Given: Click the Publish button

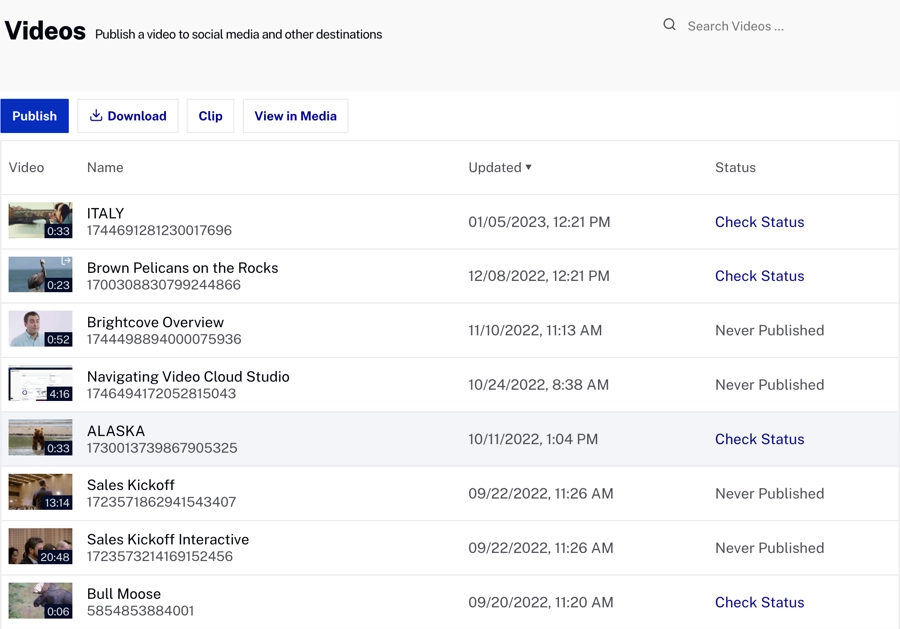Looking at the screenshot, I should (x=35, y=116).
